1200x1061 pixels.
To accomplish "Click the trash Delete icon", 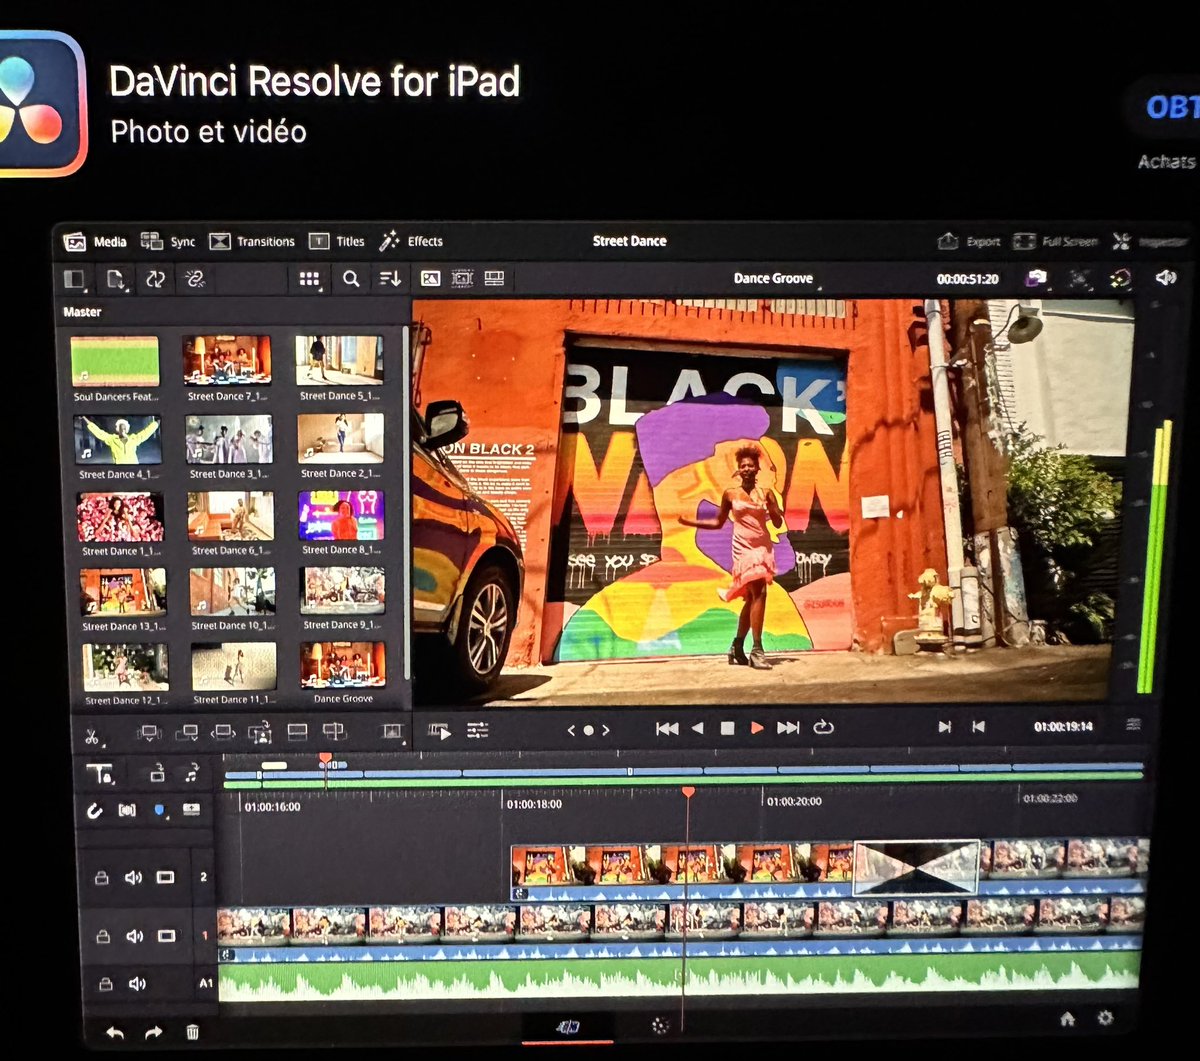I will 193,1032.
